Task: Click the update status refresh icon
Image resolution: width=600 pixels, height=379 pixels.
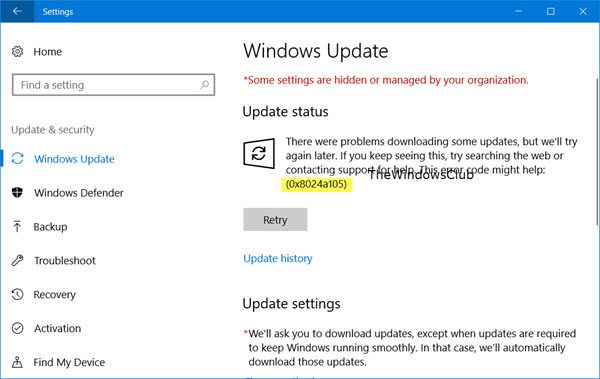Action: point(259,154)
